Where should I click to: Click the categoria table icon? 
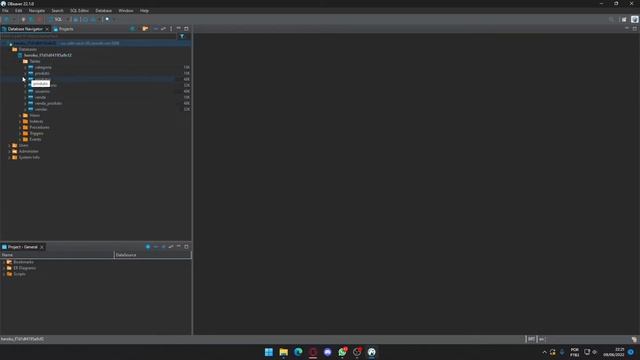point(31,67)
